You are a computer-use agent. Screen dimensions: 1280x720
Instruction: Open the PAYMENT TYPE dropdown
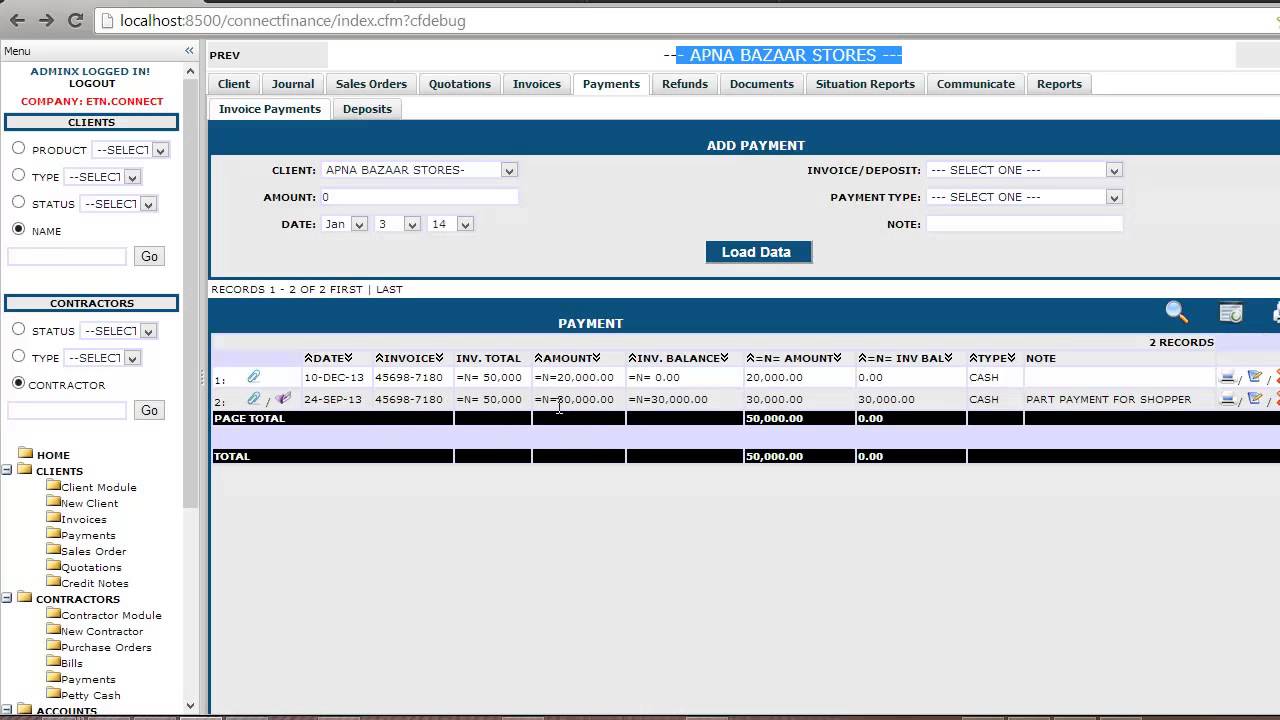tap(1024, 197)
